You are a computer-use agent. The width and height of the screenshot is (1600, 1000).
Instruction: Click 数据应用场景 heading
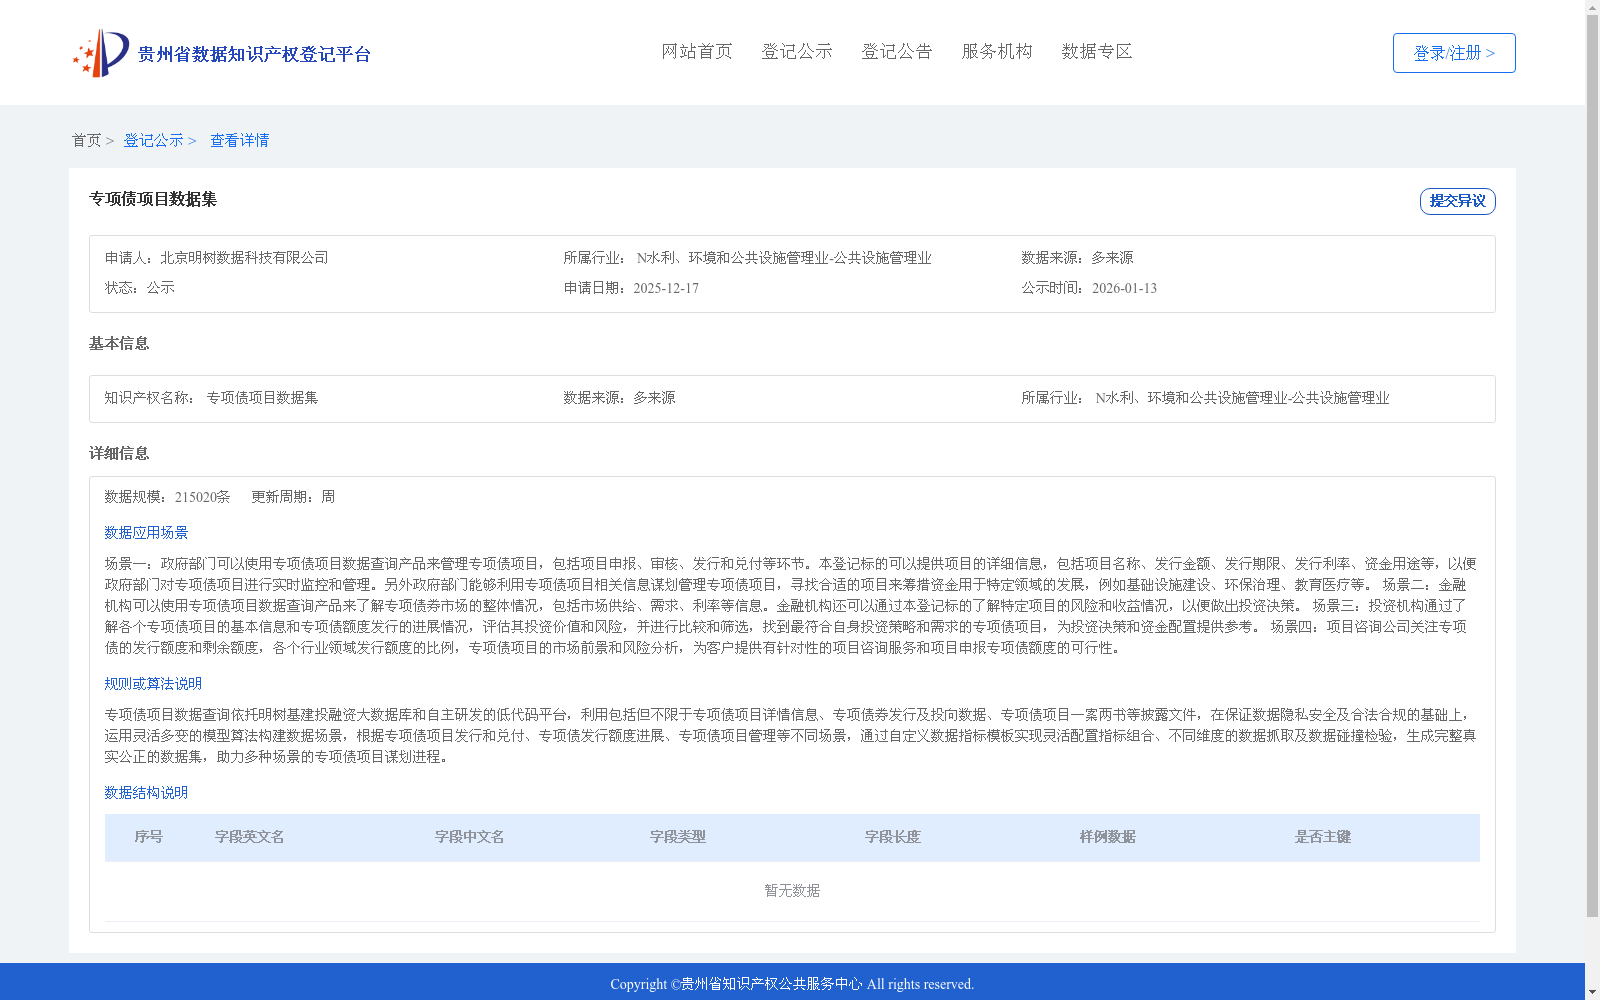coord(146,533)
